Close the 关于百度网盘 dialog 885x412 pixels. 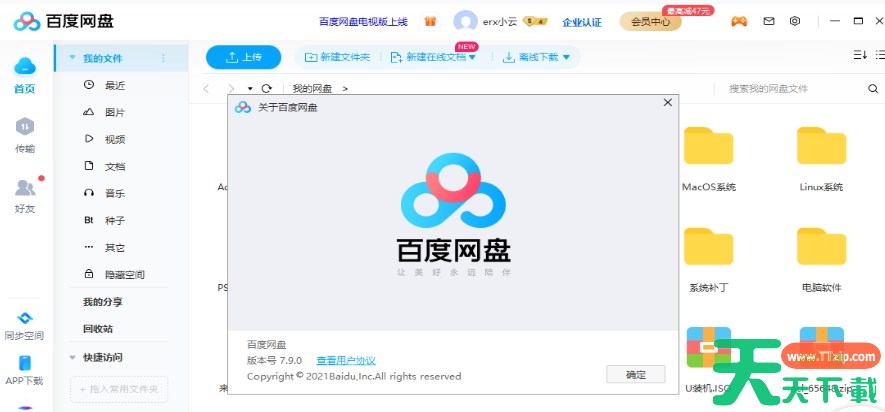click(x=668, y=103)
